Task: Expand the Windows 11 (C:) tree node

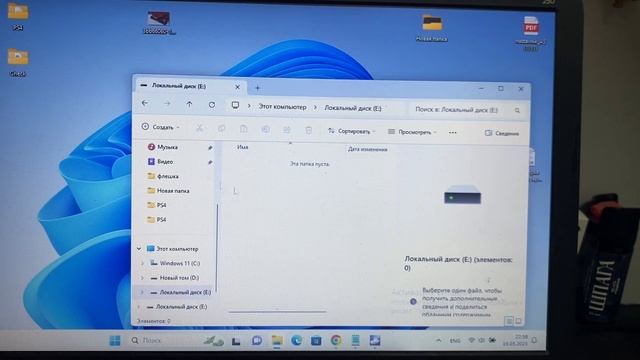Action: (x=142, y=263)
